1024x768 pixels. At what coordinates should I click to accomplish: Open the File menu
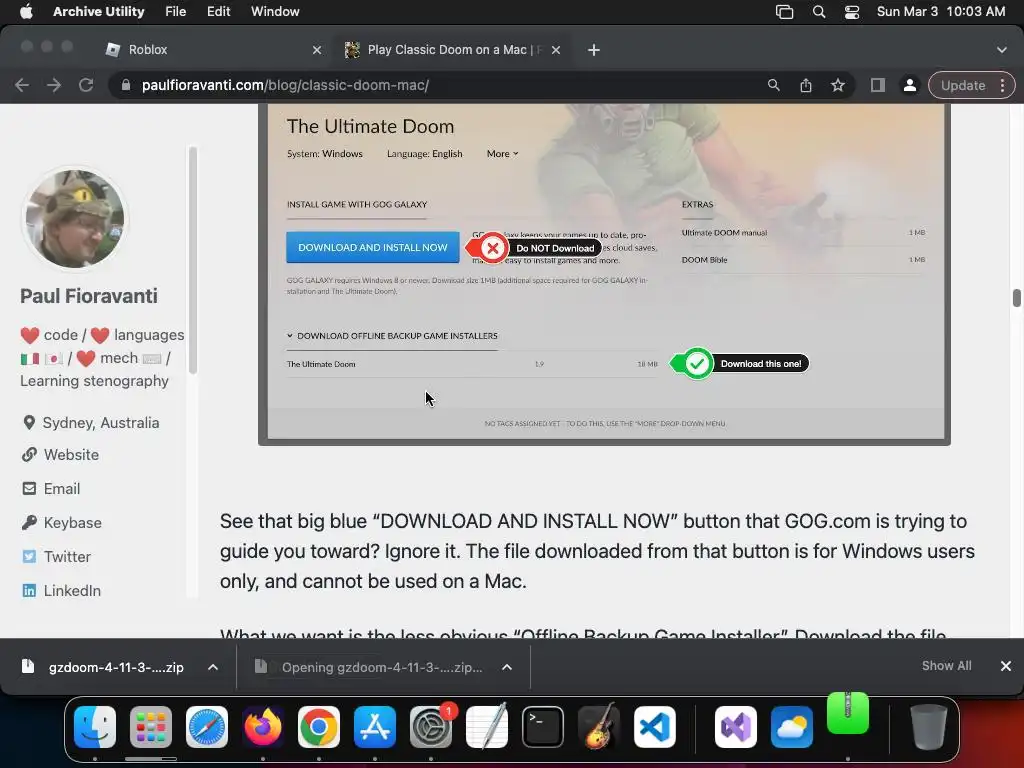pos(175,11)
